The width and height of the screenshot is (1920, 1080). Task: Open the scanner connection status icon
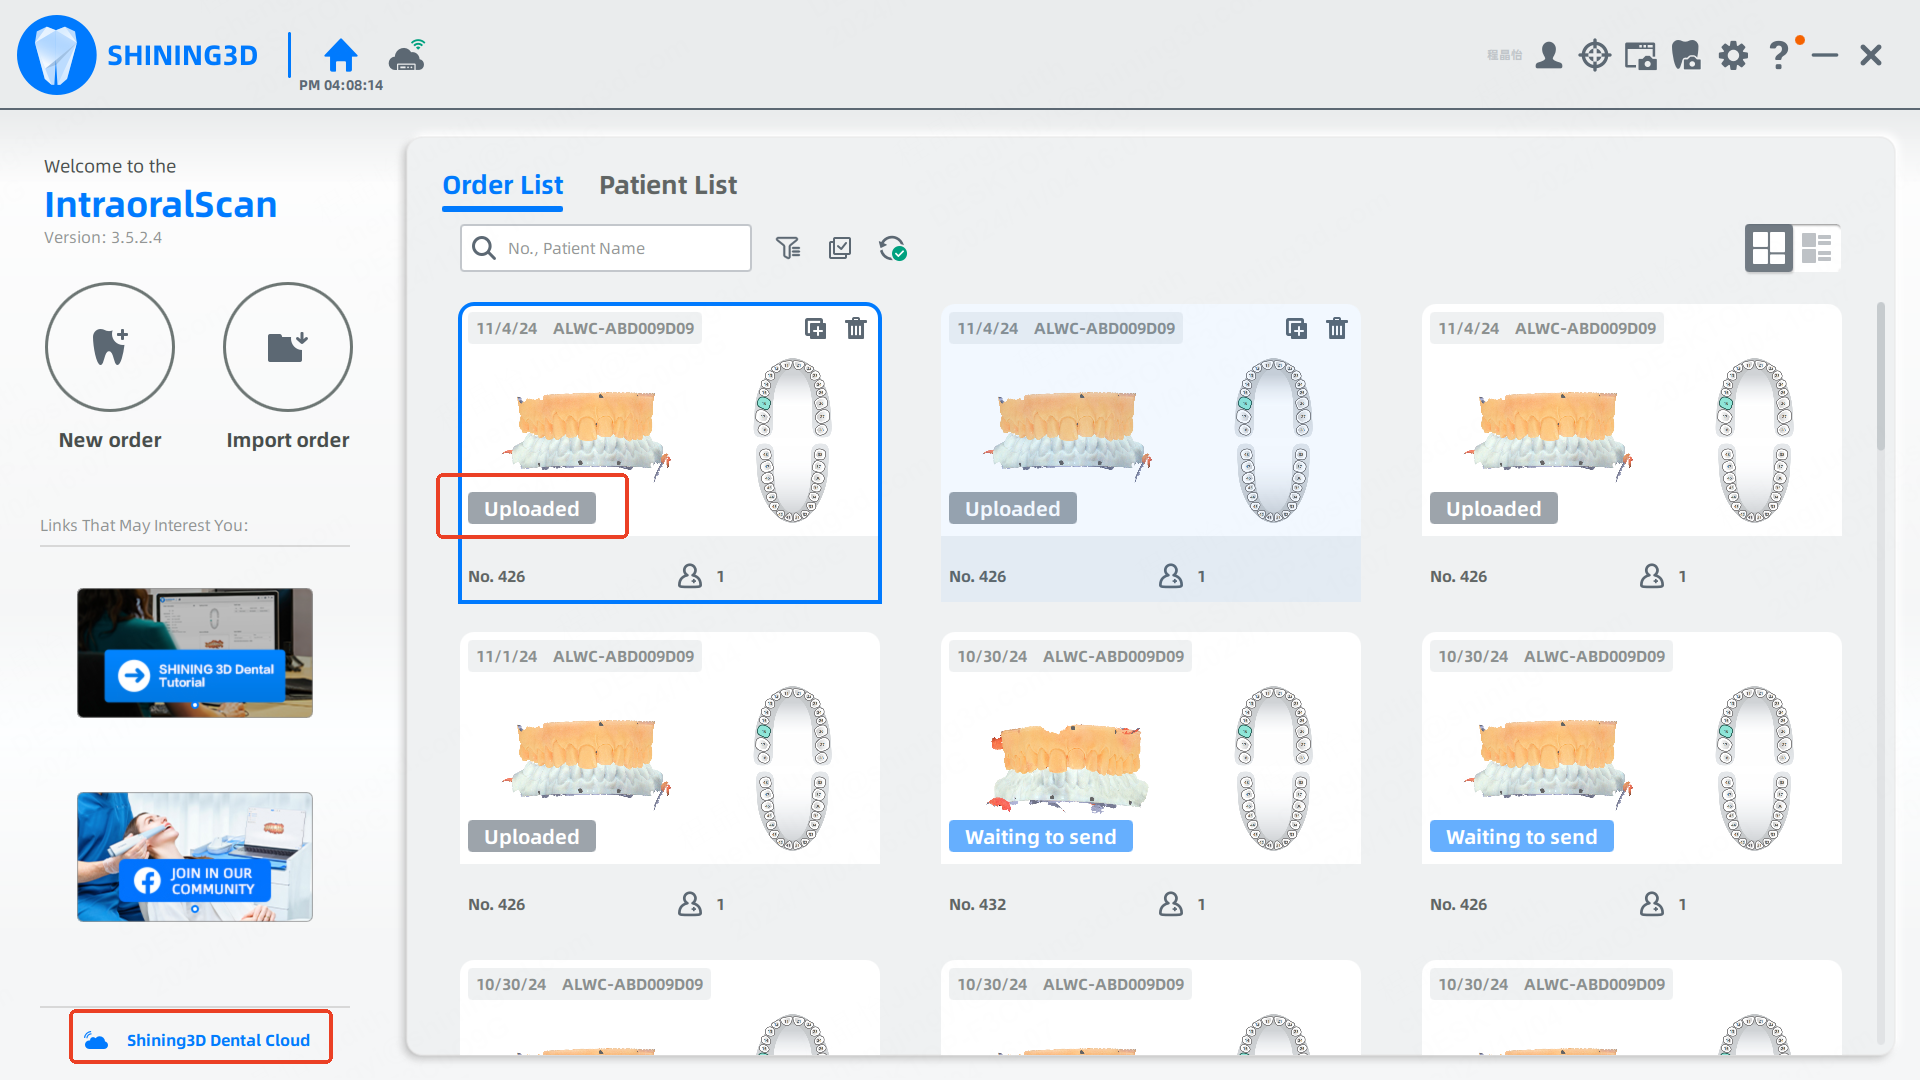(x=407, y=56)
